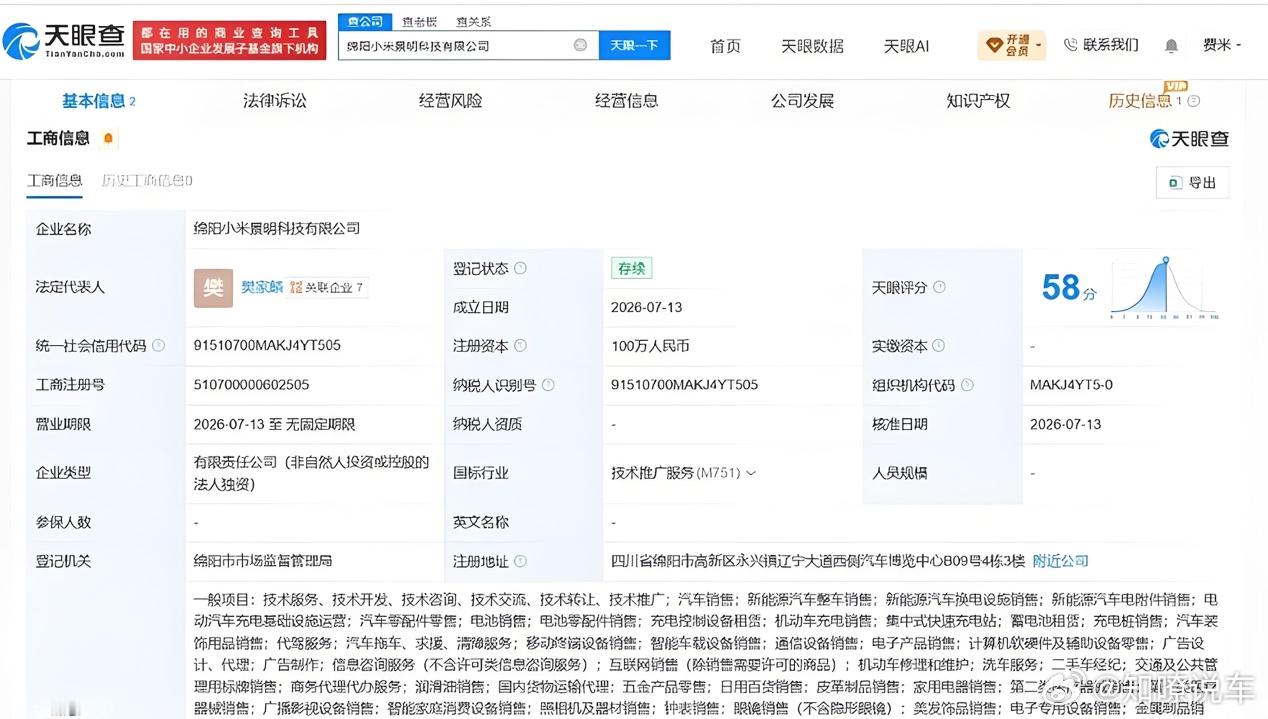This screenshot has height=719, width=1268.
Task: Click the 100万人民币 registered capital value
Action: [650, 345]
